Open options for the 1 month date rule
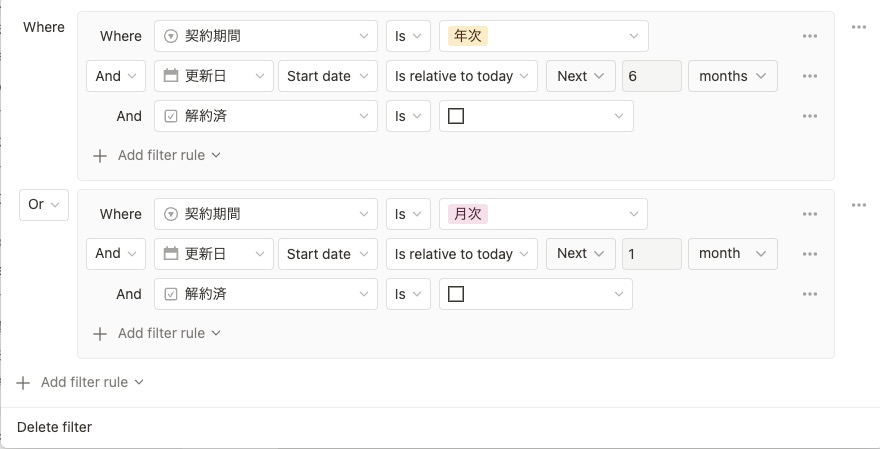This screenshot has height=449, width=880. pos(810,254)
